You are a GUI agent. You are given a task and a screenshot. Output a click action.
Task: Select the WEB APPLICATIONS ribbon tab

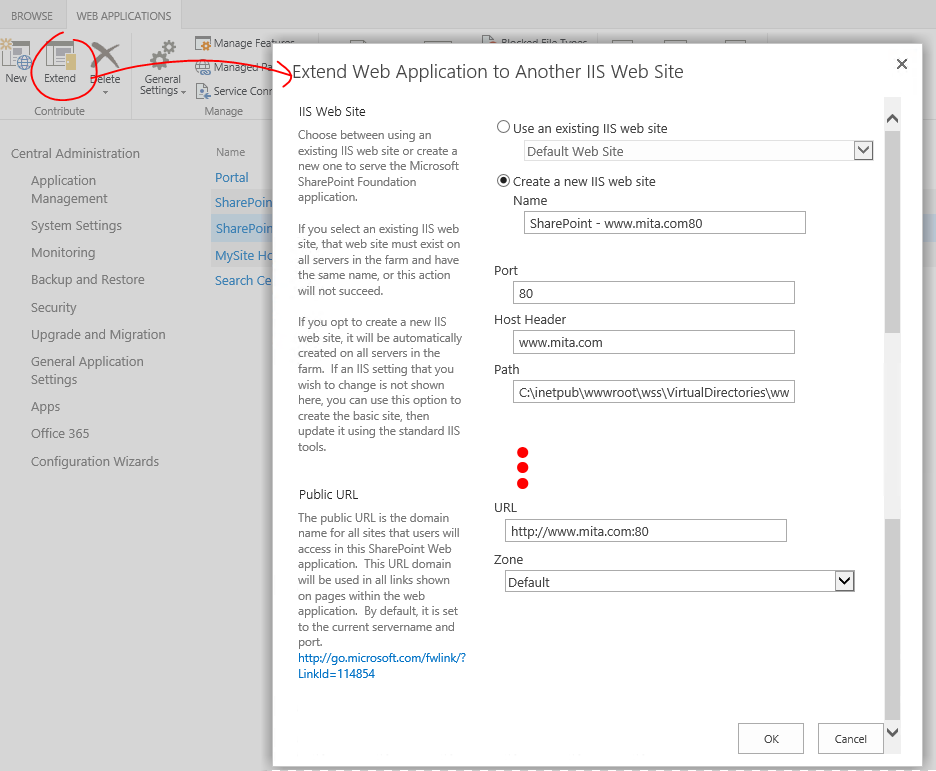[x=123, y=15]
